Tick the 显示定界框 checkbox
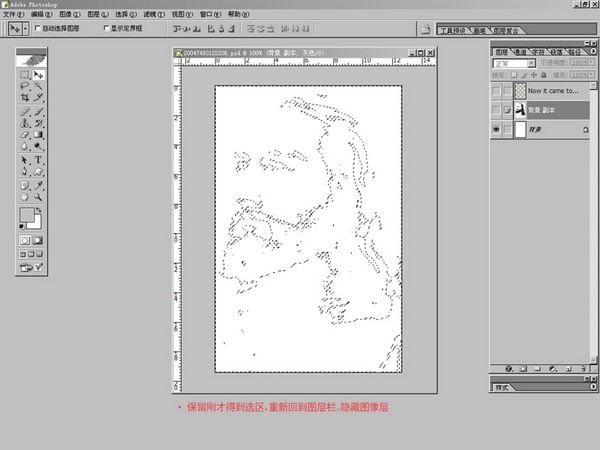Screen dimensions: 600x450 coord(108,29)
